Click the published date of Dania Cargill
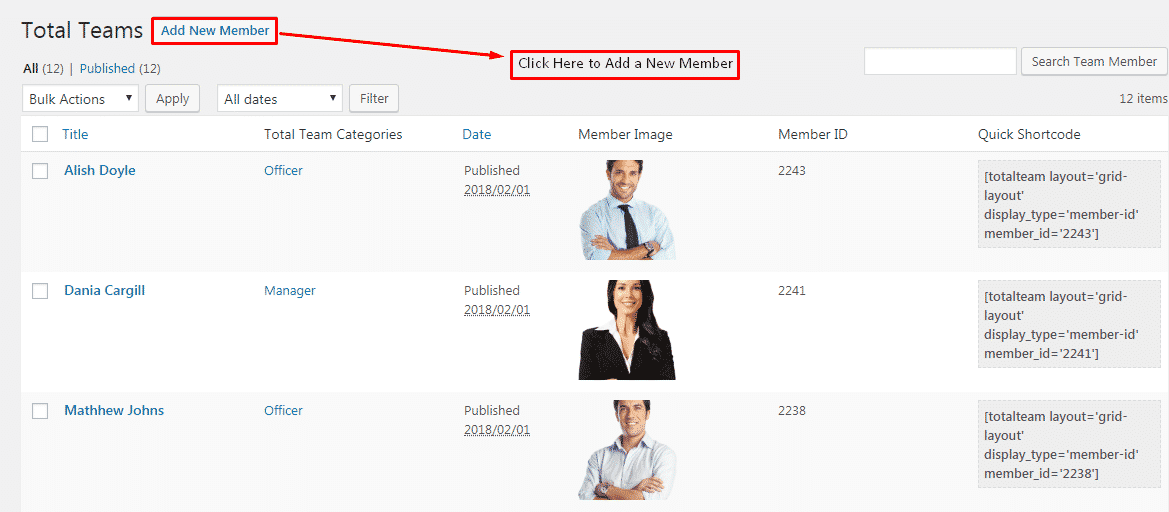Viewport: 1169px width, 512px height. (497, 309)
